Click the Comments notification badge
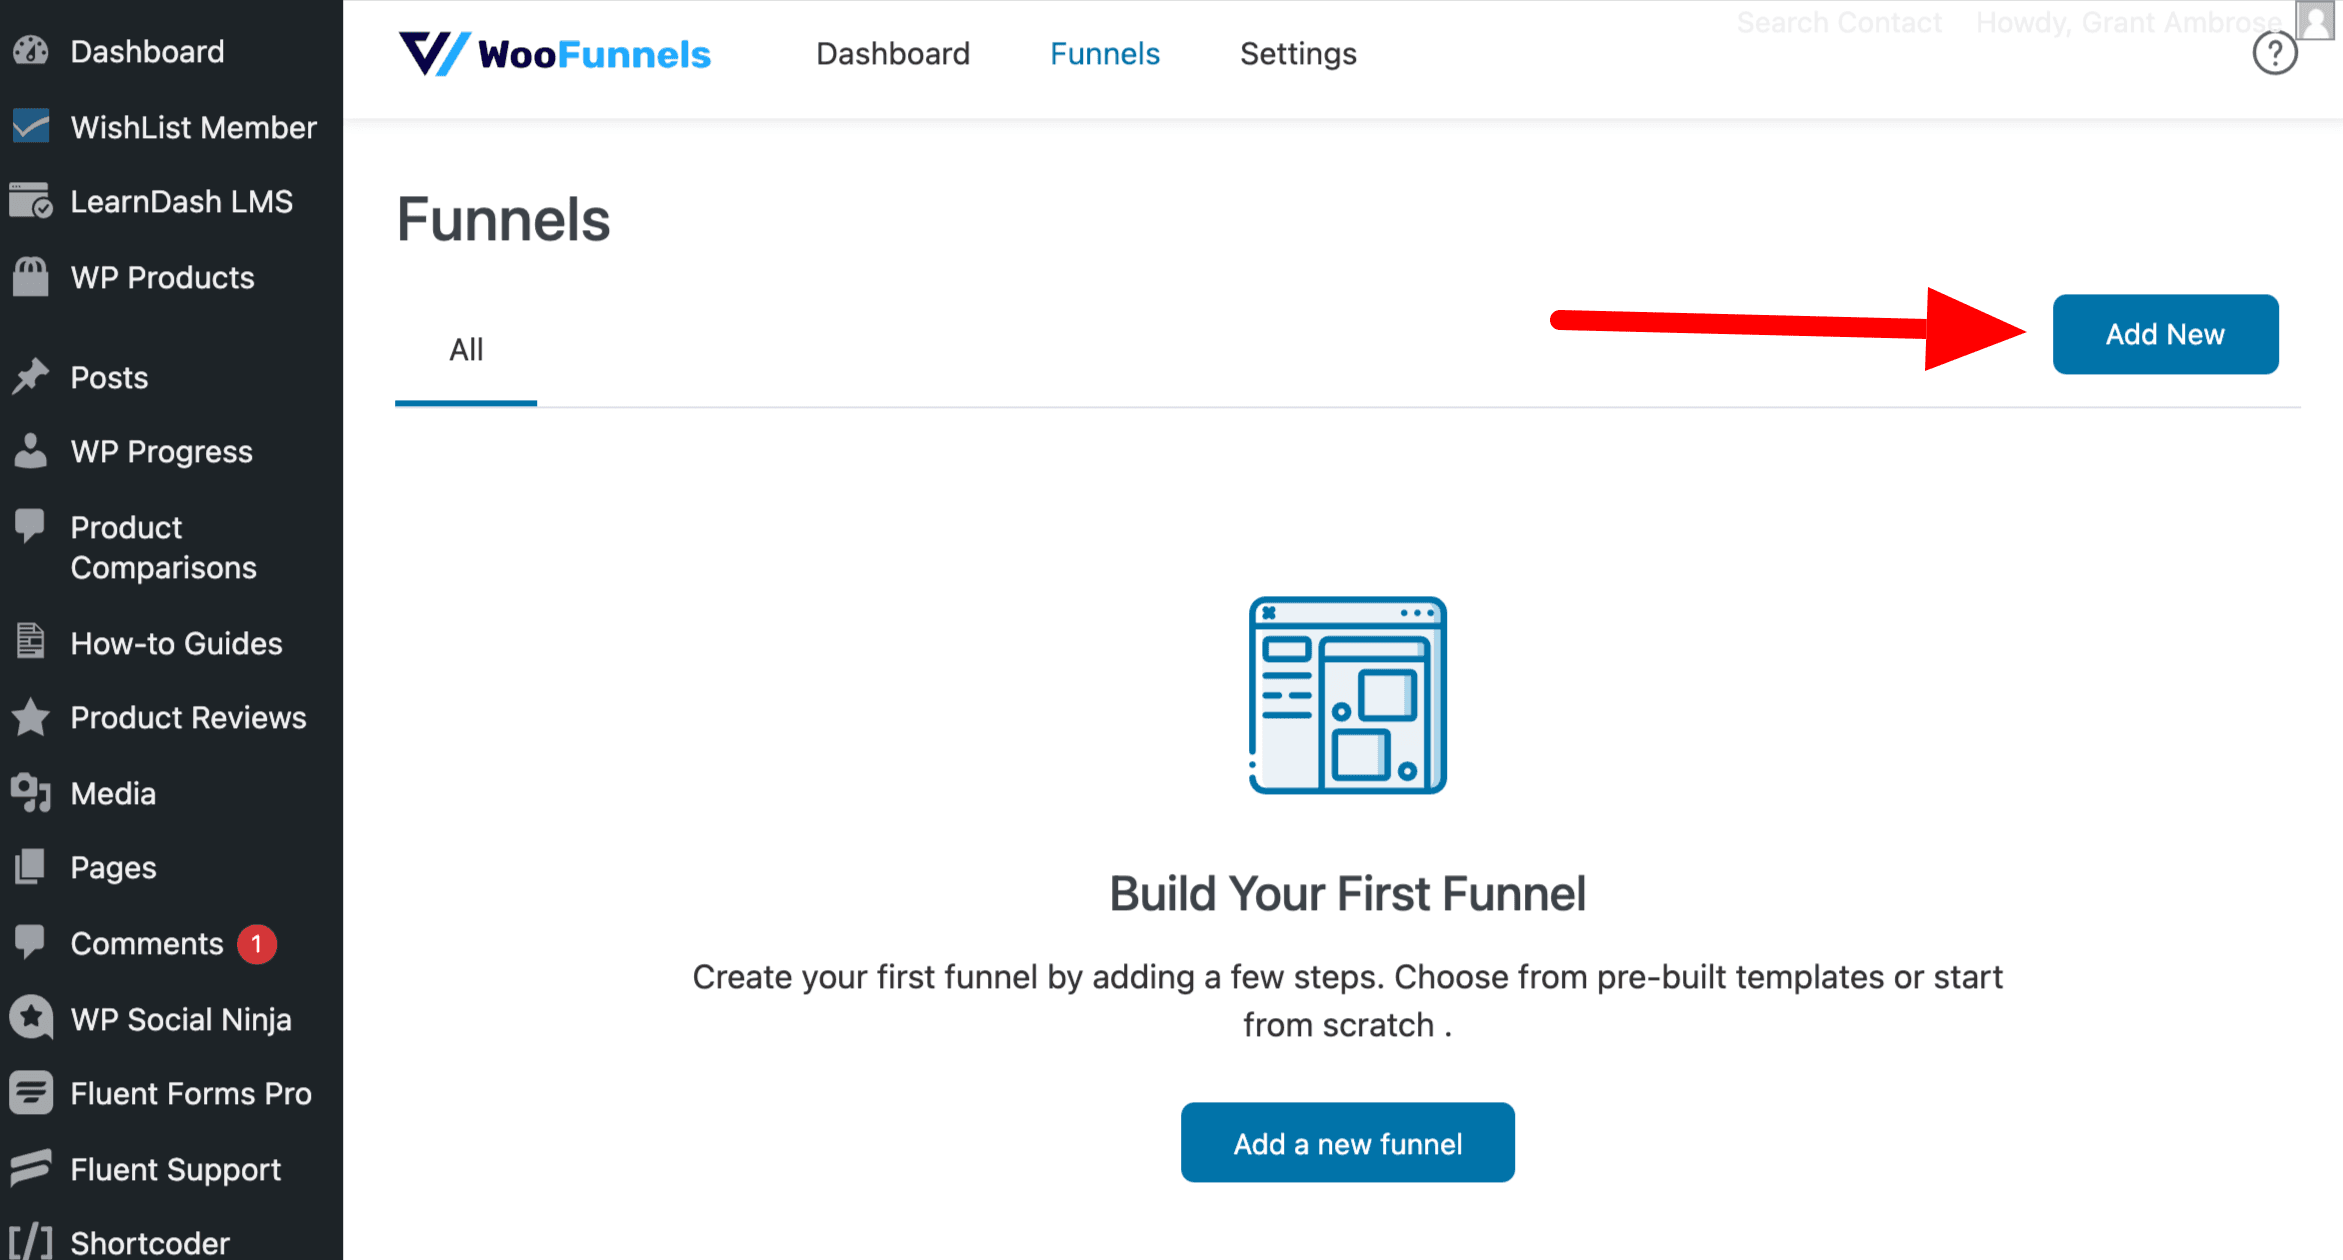The image size is (2343, 1260). [258, 943]
